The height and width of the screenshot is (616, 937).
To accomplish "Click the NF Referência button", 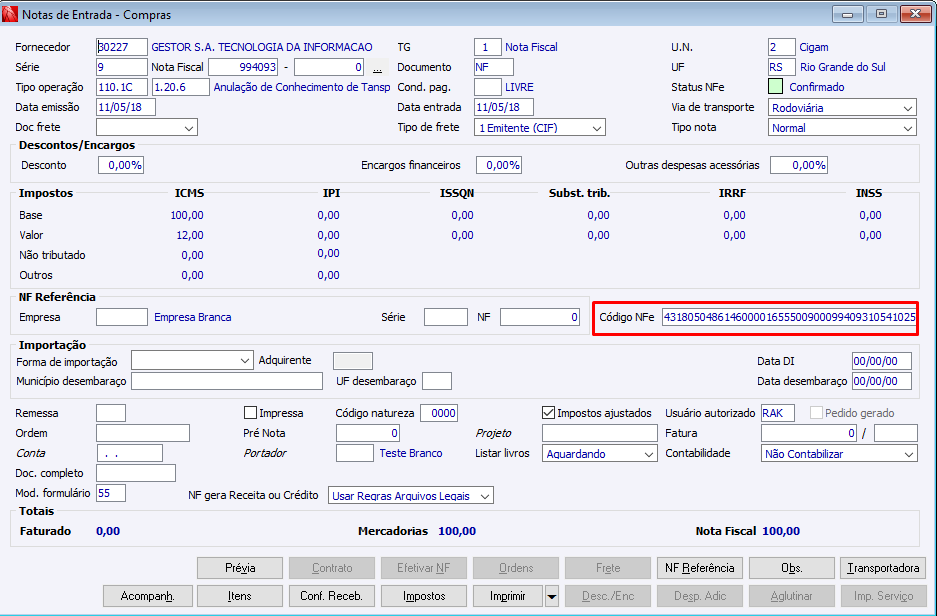I will click(700, 568).
